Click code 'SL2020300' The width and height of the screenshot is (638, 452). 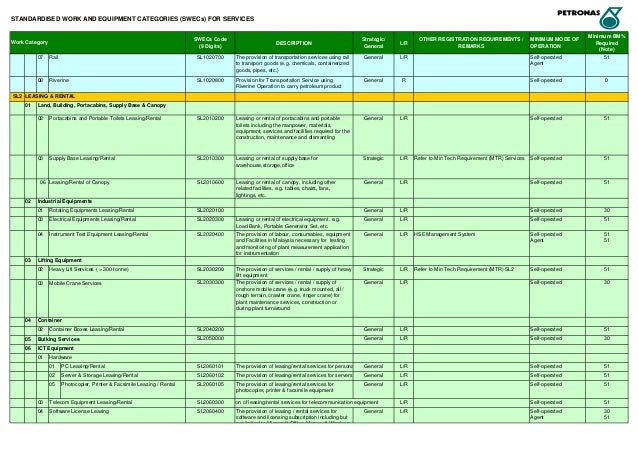(x=210, y=219)
